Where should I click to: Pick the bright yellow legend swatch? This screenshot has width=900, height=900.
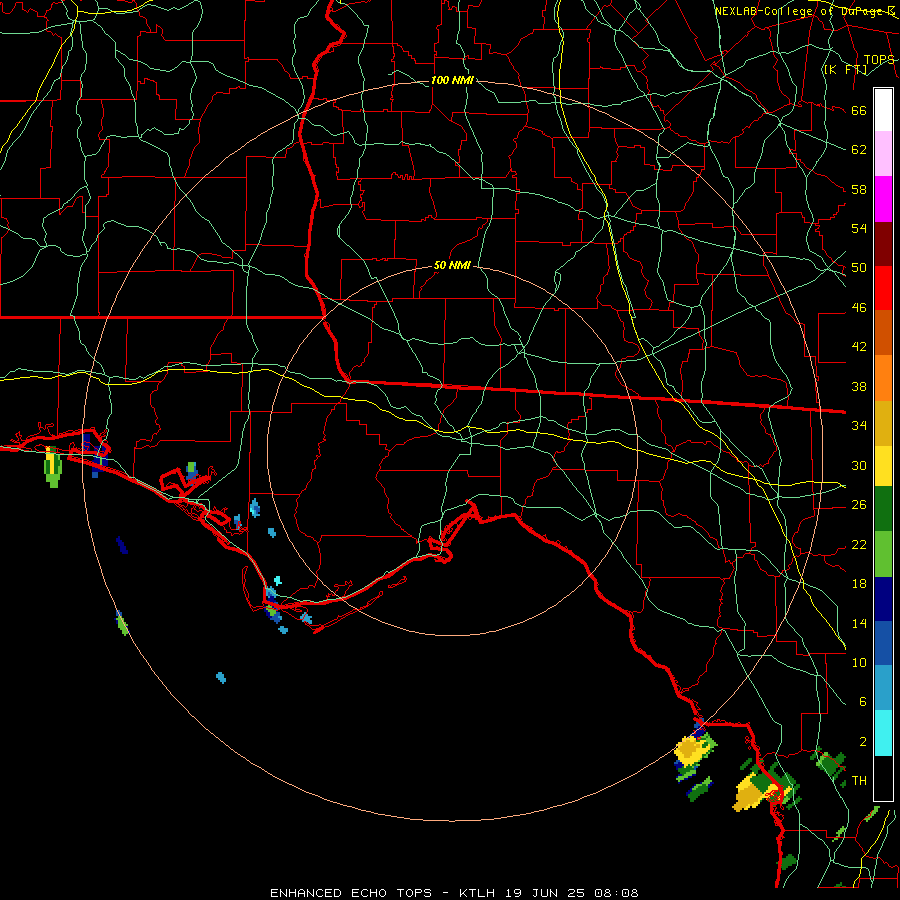pyautogui.click(x=883, y=465)
